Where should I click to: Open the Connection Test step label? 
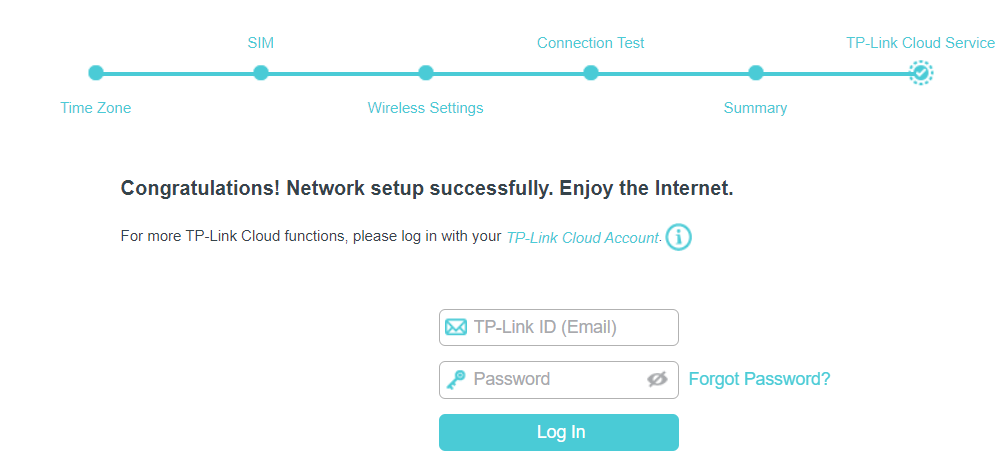(x=591, y=43)
